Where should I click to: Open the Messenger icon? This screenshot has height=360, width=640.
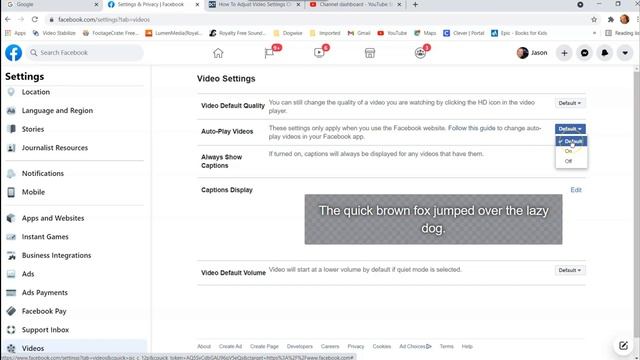pos(584,53)
